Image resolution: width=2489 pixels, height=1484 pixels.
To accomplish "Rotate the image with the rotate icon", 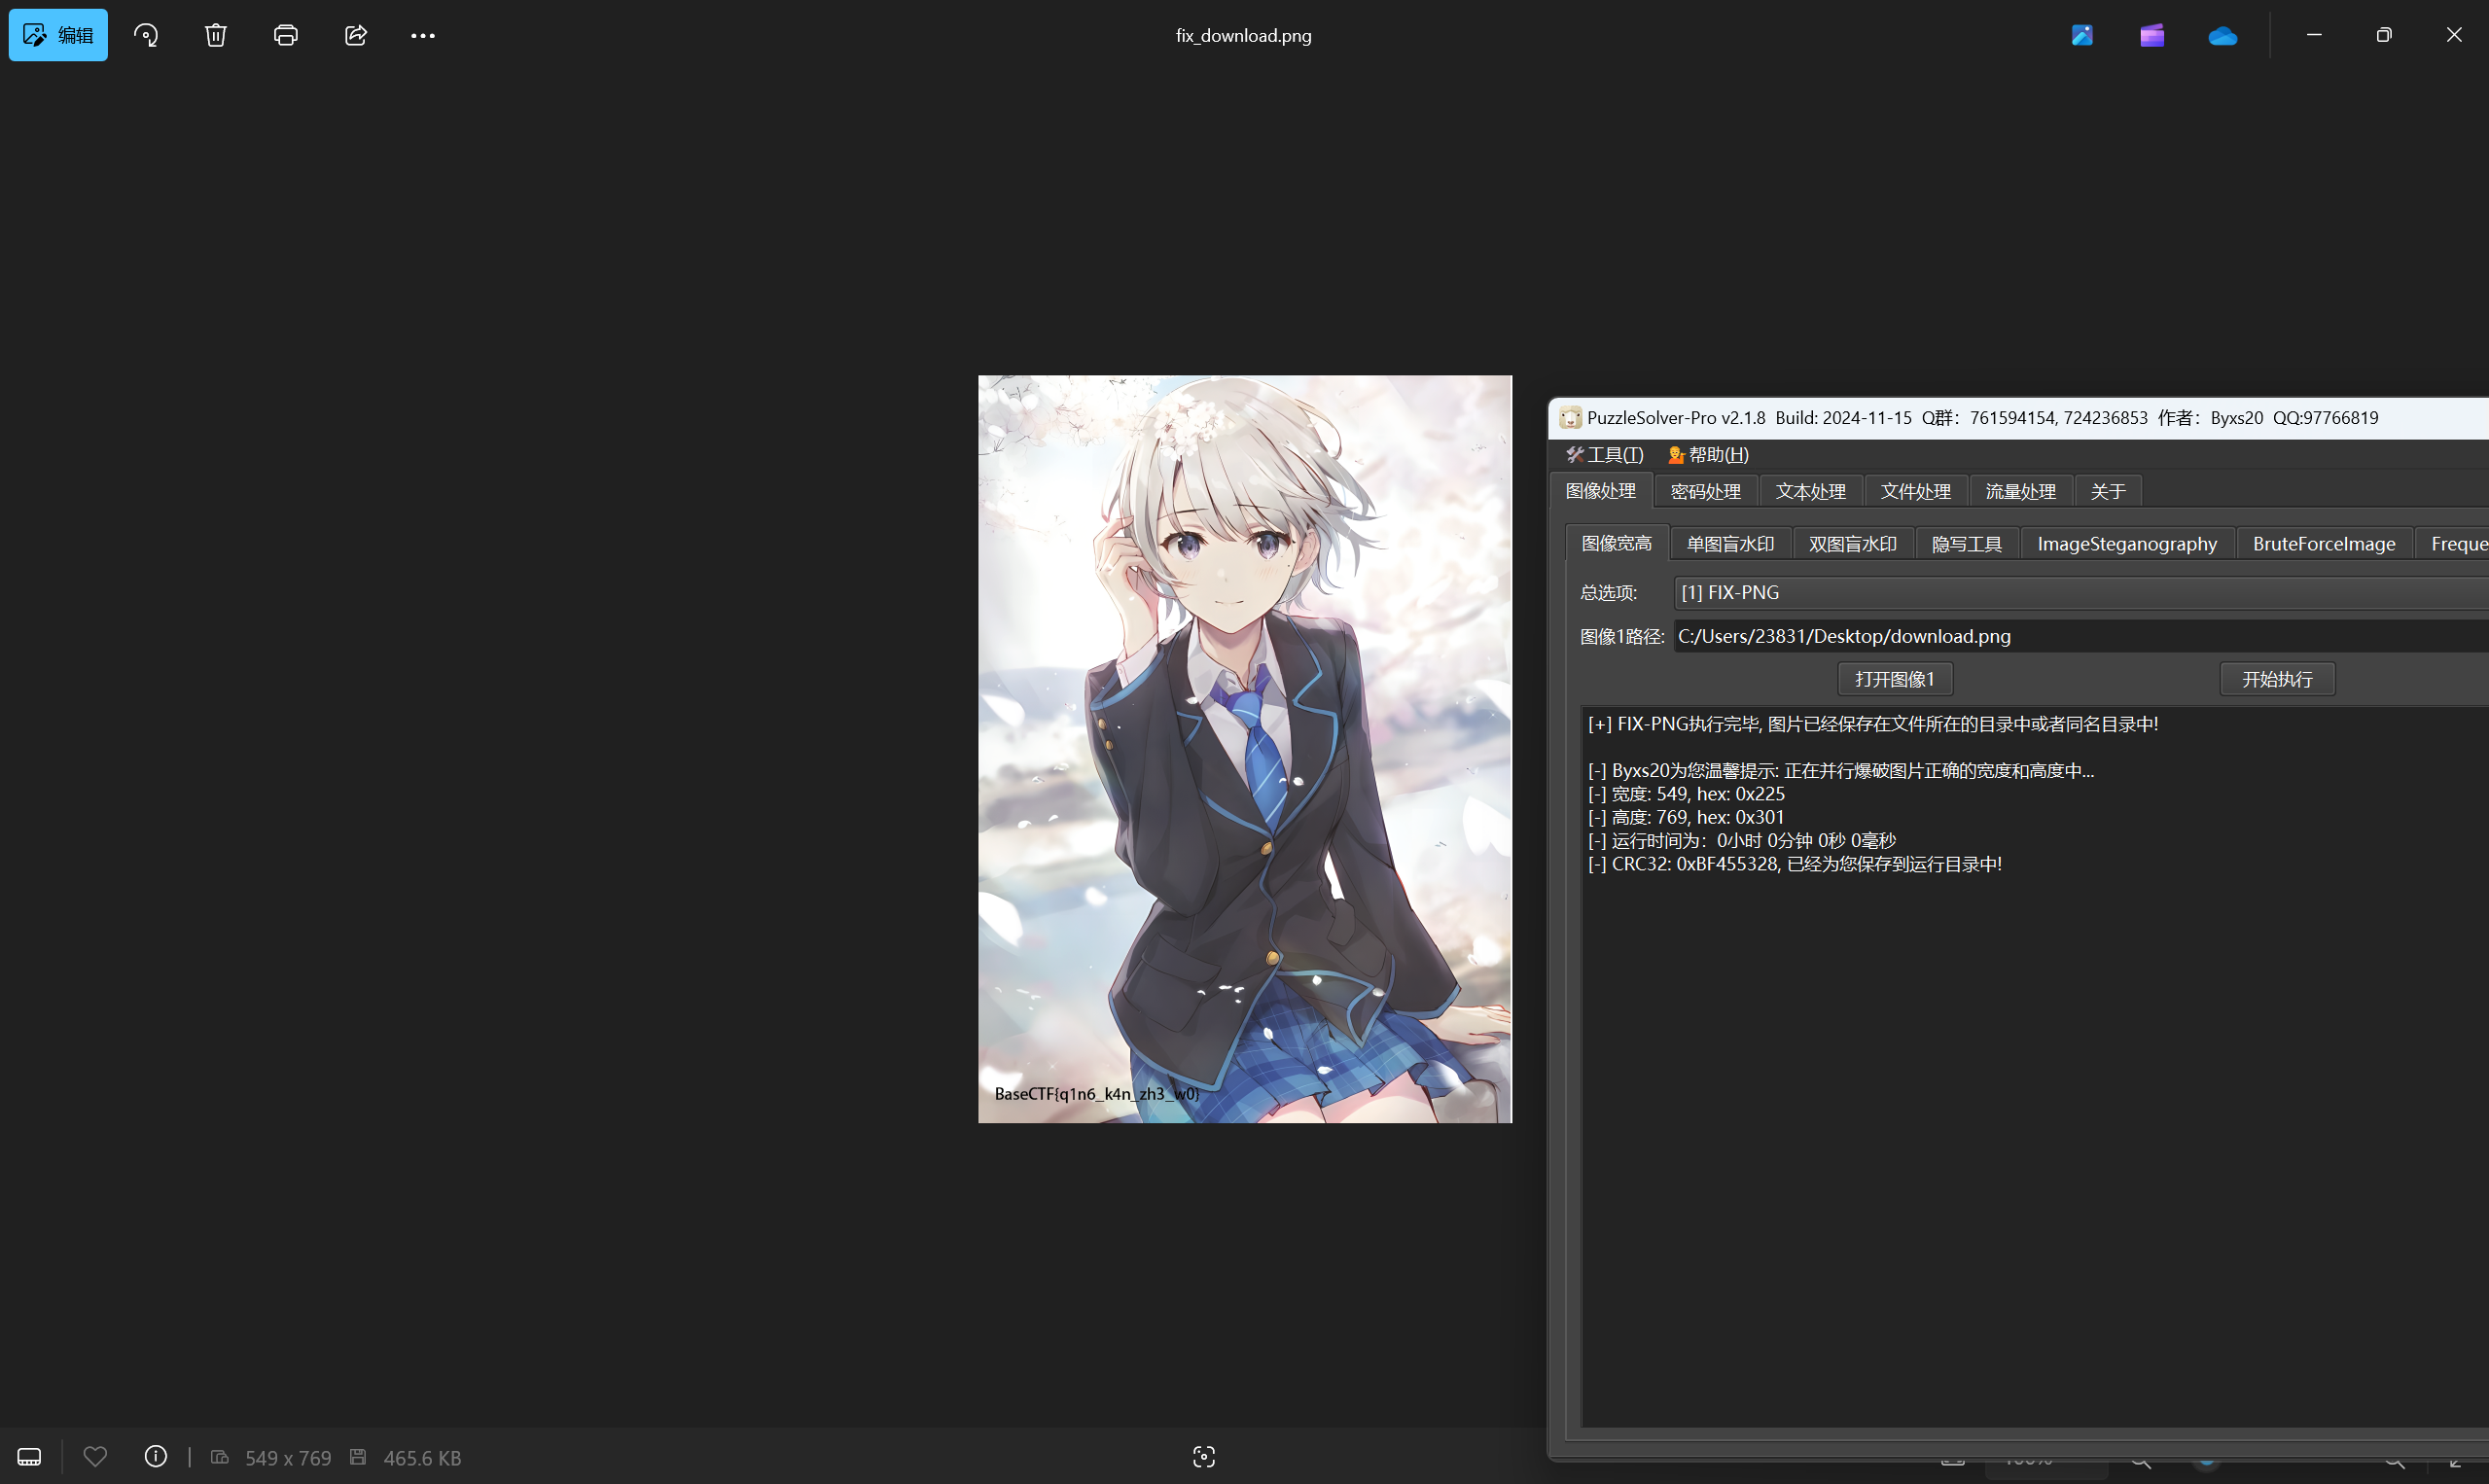I will tap(146, 35).
